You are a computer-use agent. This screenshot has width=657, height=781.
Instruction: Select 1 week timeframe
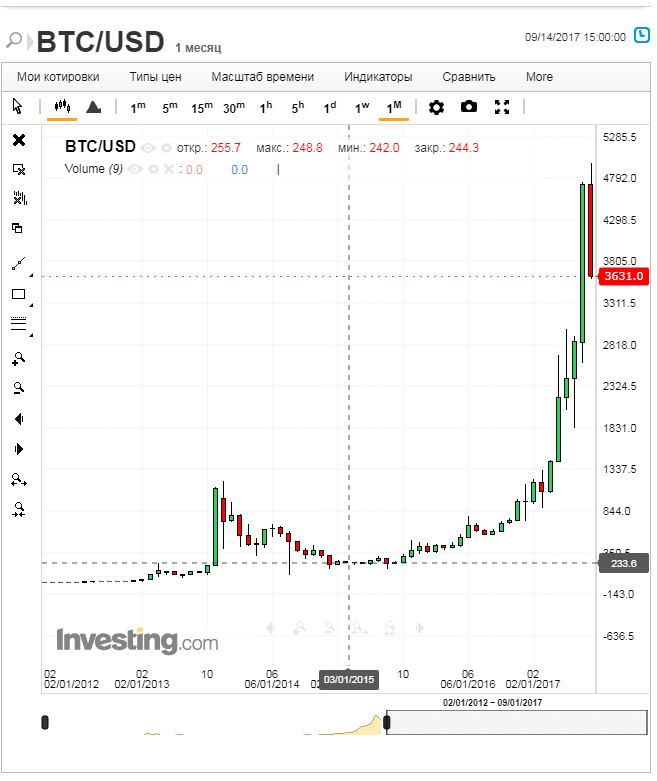coord(362,107)
